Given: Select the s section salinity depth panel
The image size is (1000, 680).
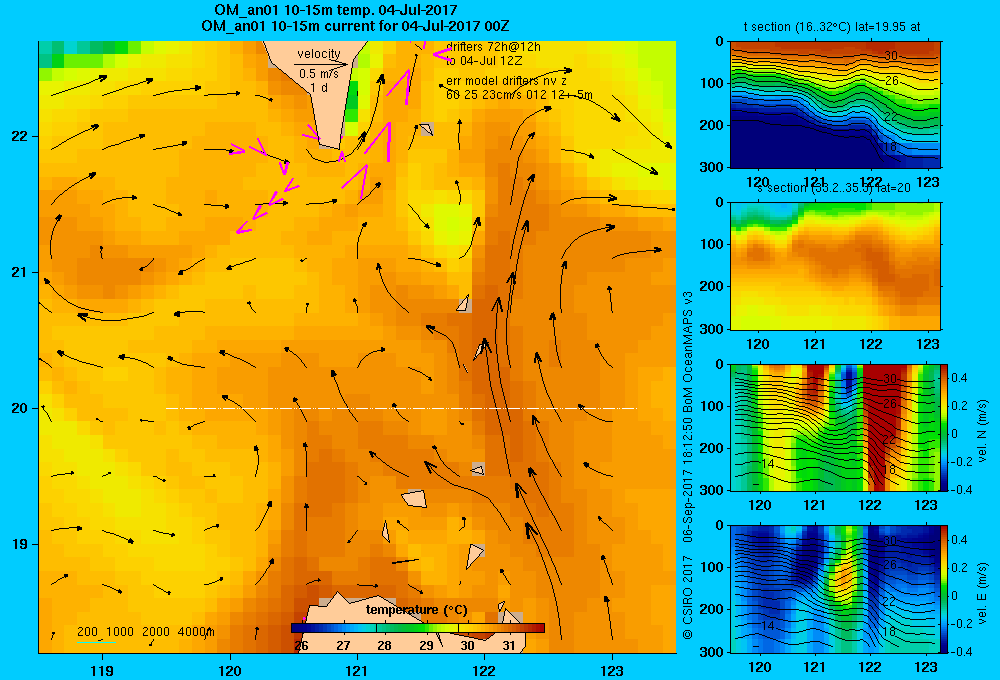Looking at the screenshot, I should 835,265.
